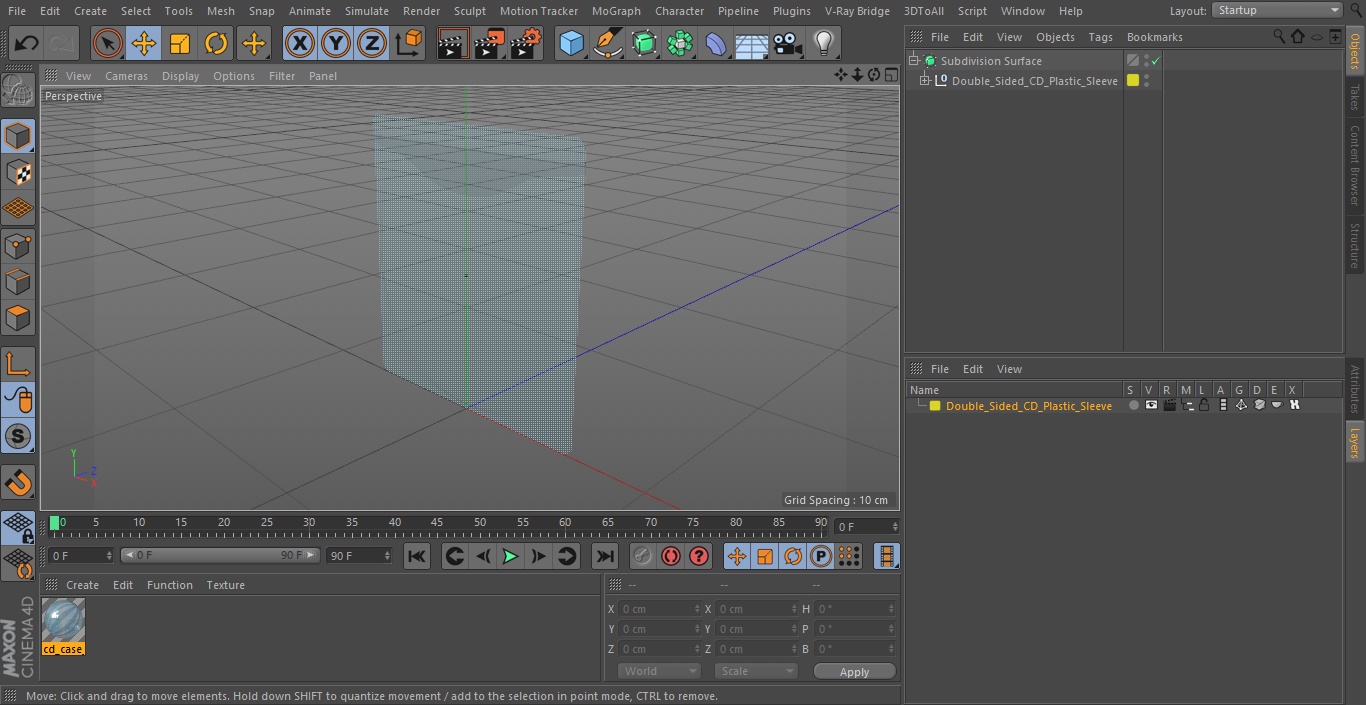This screenshot has width=1366, height=705.
Task: Activate the Scale tool
Action: coord(180,43)
